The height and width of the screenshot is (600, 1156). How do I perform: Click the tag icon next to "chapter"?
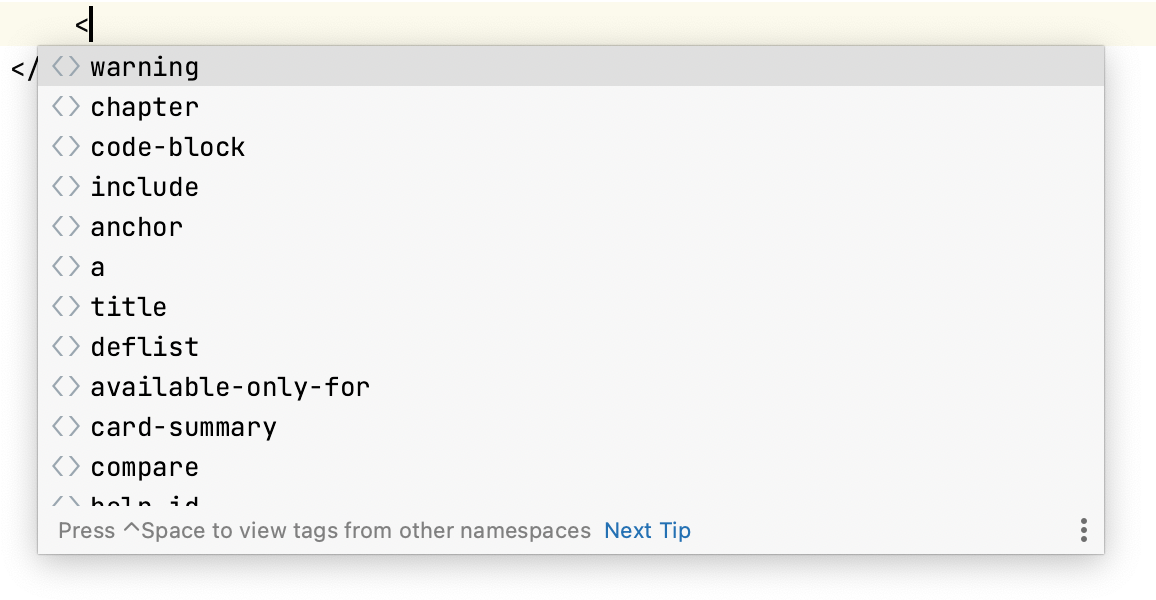click(x=65, y=106)
